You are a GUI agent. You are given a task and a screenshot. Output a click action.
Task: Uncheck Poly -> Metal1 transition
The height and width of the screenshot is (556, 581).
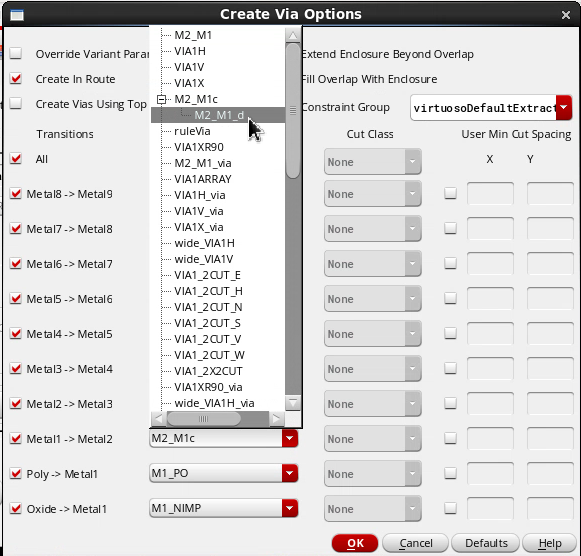16,473
